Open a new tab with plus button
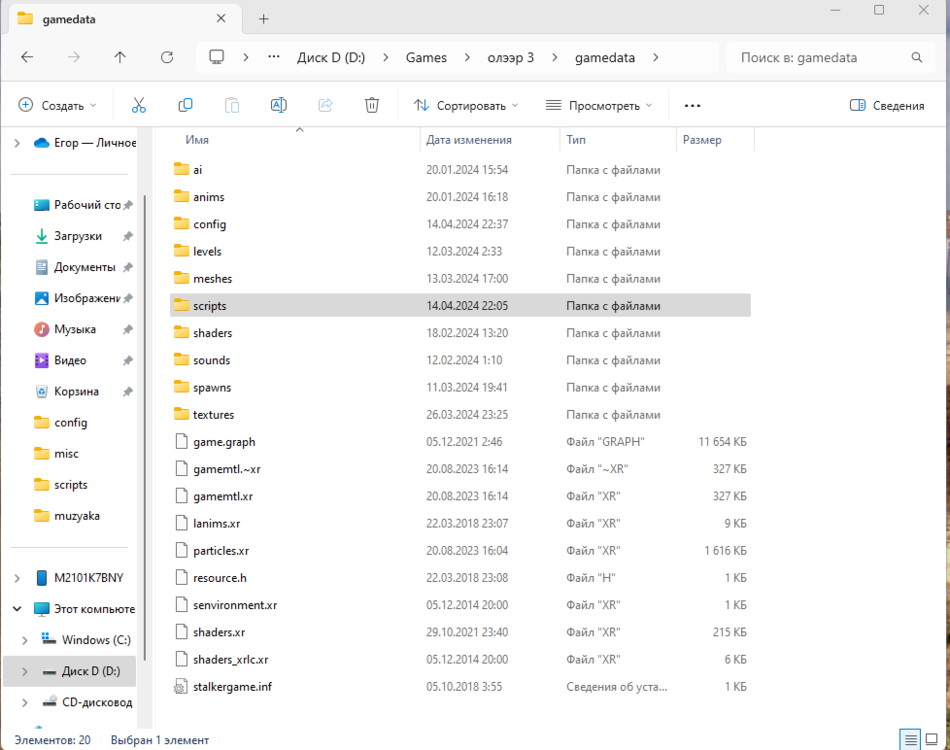This screenshot has width=950, height=750. pos(264,19)
